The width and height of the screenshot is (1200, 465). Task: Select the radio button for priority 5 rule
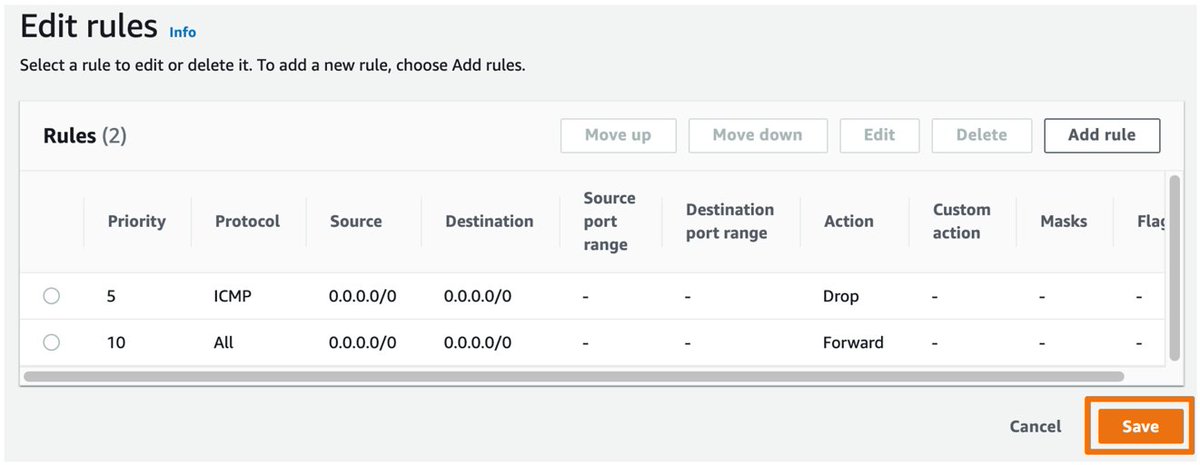tap(52, 296)
